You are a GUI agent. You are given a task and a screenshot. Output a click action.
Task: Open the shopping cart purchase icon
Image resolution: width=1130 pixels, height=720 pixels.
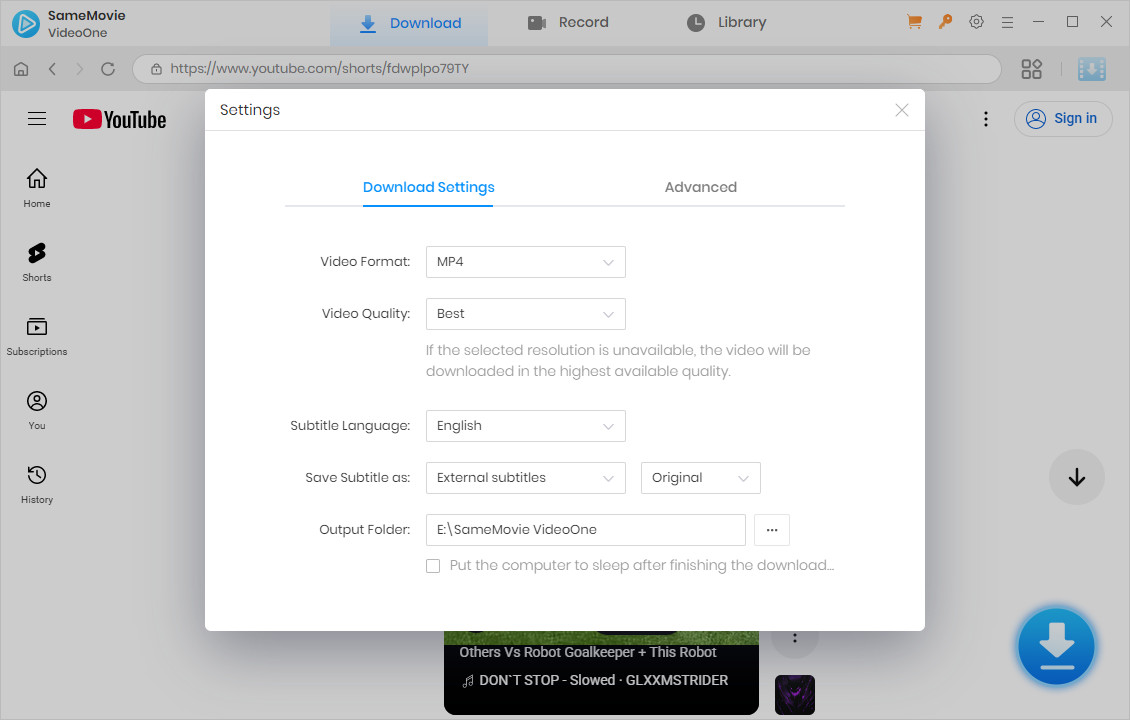[x=915, y=22]
